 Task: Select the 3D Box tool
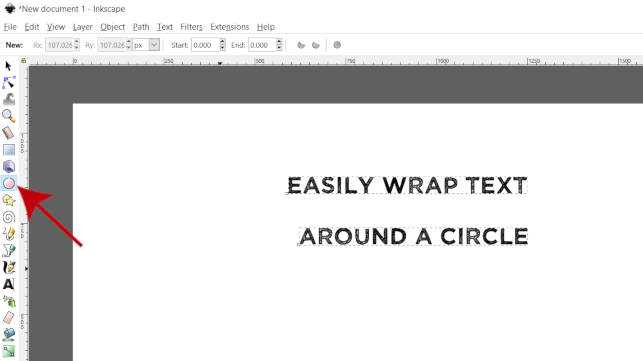point(9,166)
